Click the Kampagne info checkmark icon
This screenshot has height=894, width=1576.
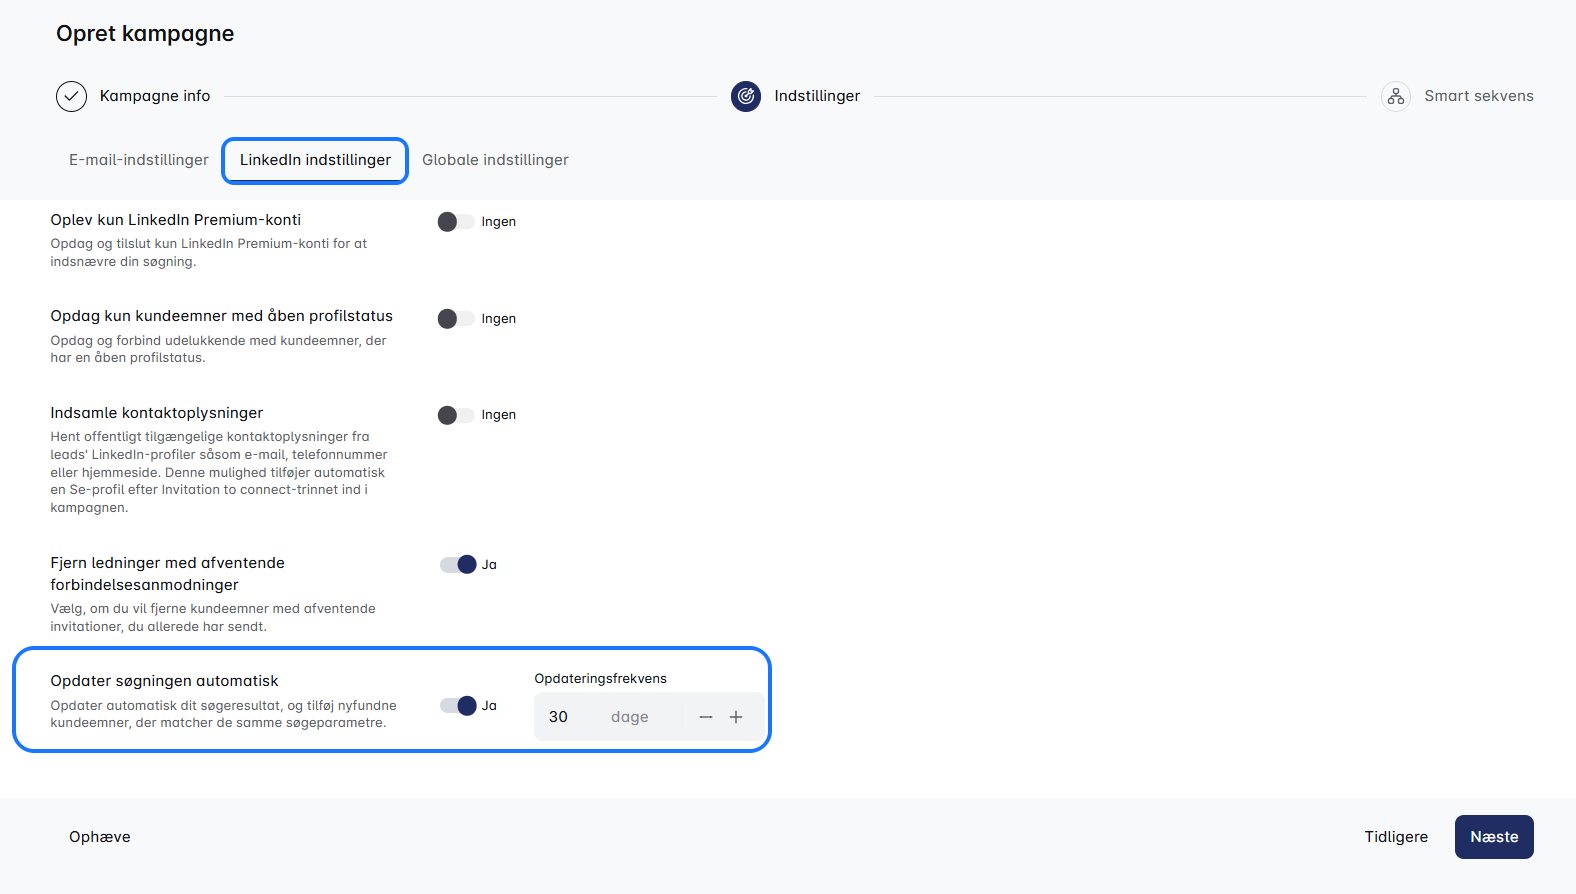pos(71,96)
